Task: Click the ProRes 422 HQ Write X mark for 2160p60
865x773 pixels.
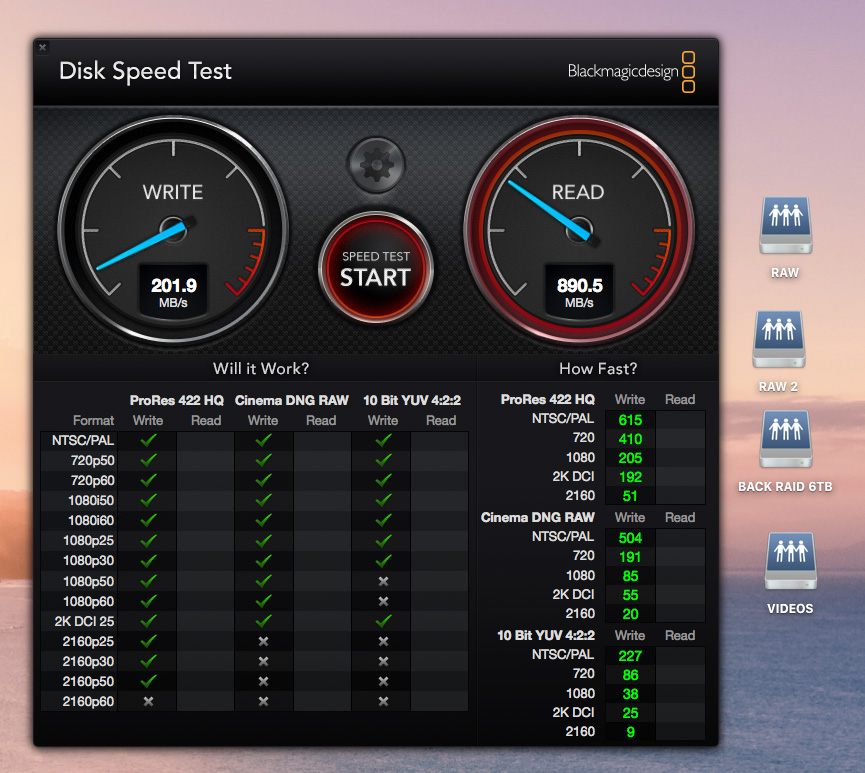Action: coord(148,701)
